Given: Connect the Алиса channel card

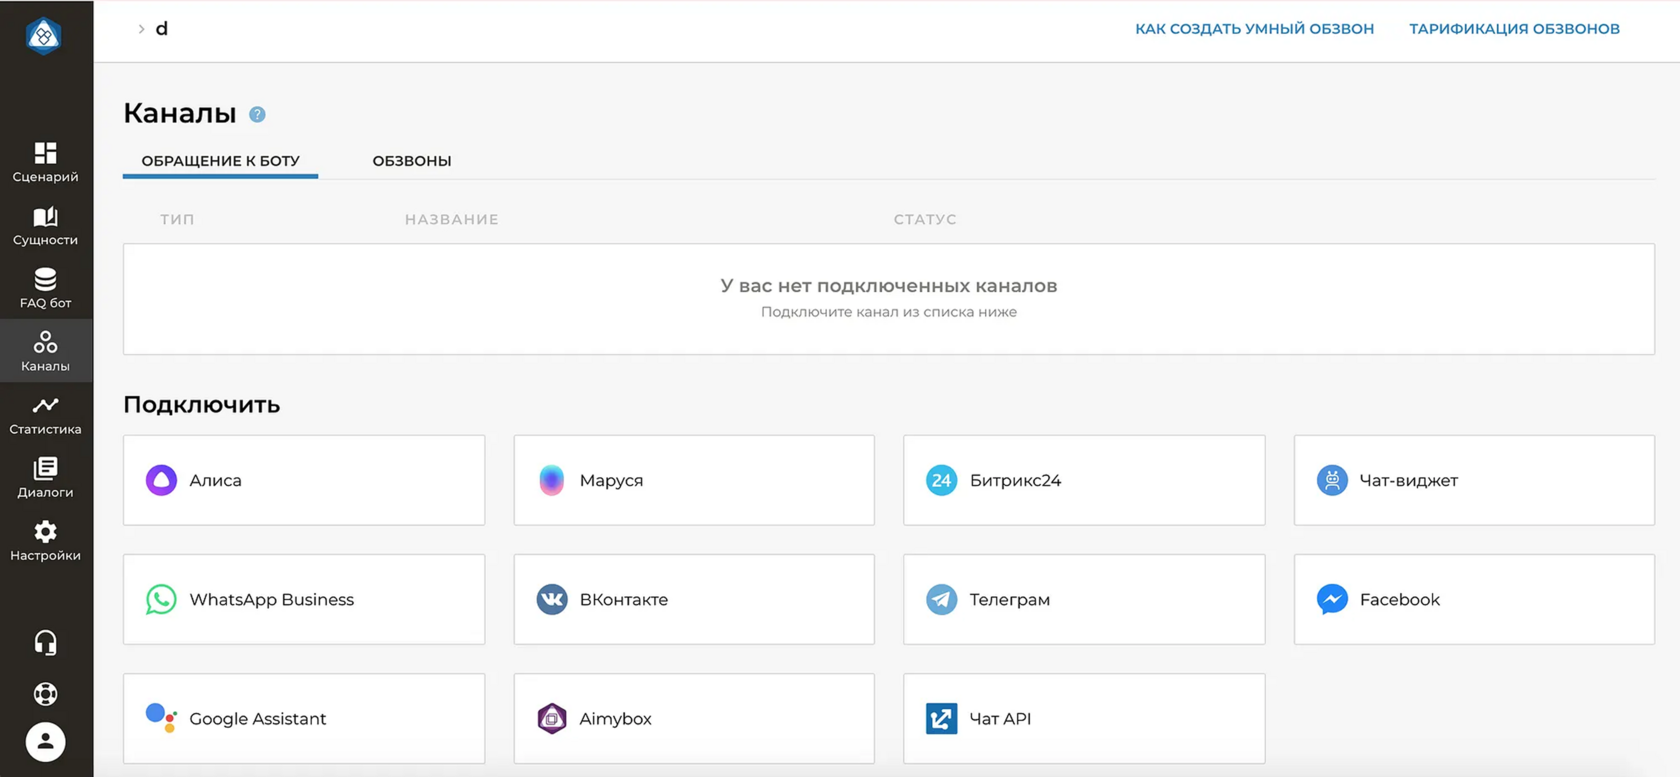Looking at the screenshot, I should pos(304,480).
